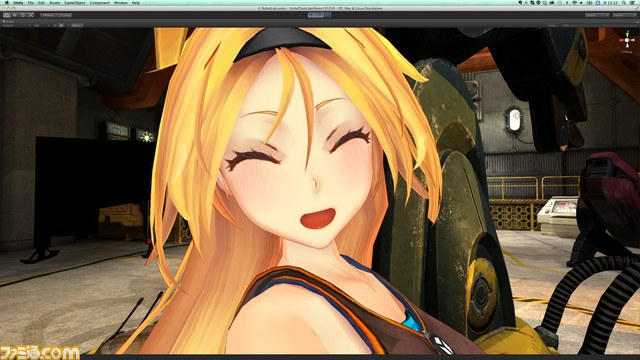
Task: Open Spotlight search in menu bar
Action: pos(624,3)
